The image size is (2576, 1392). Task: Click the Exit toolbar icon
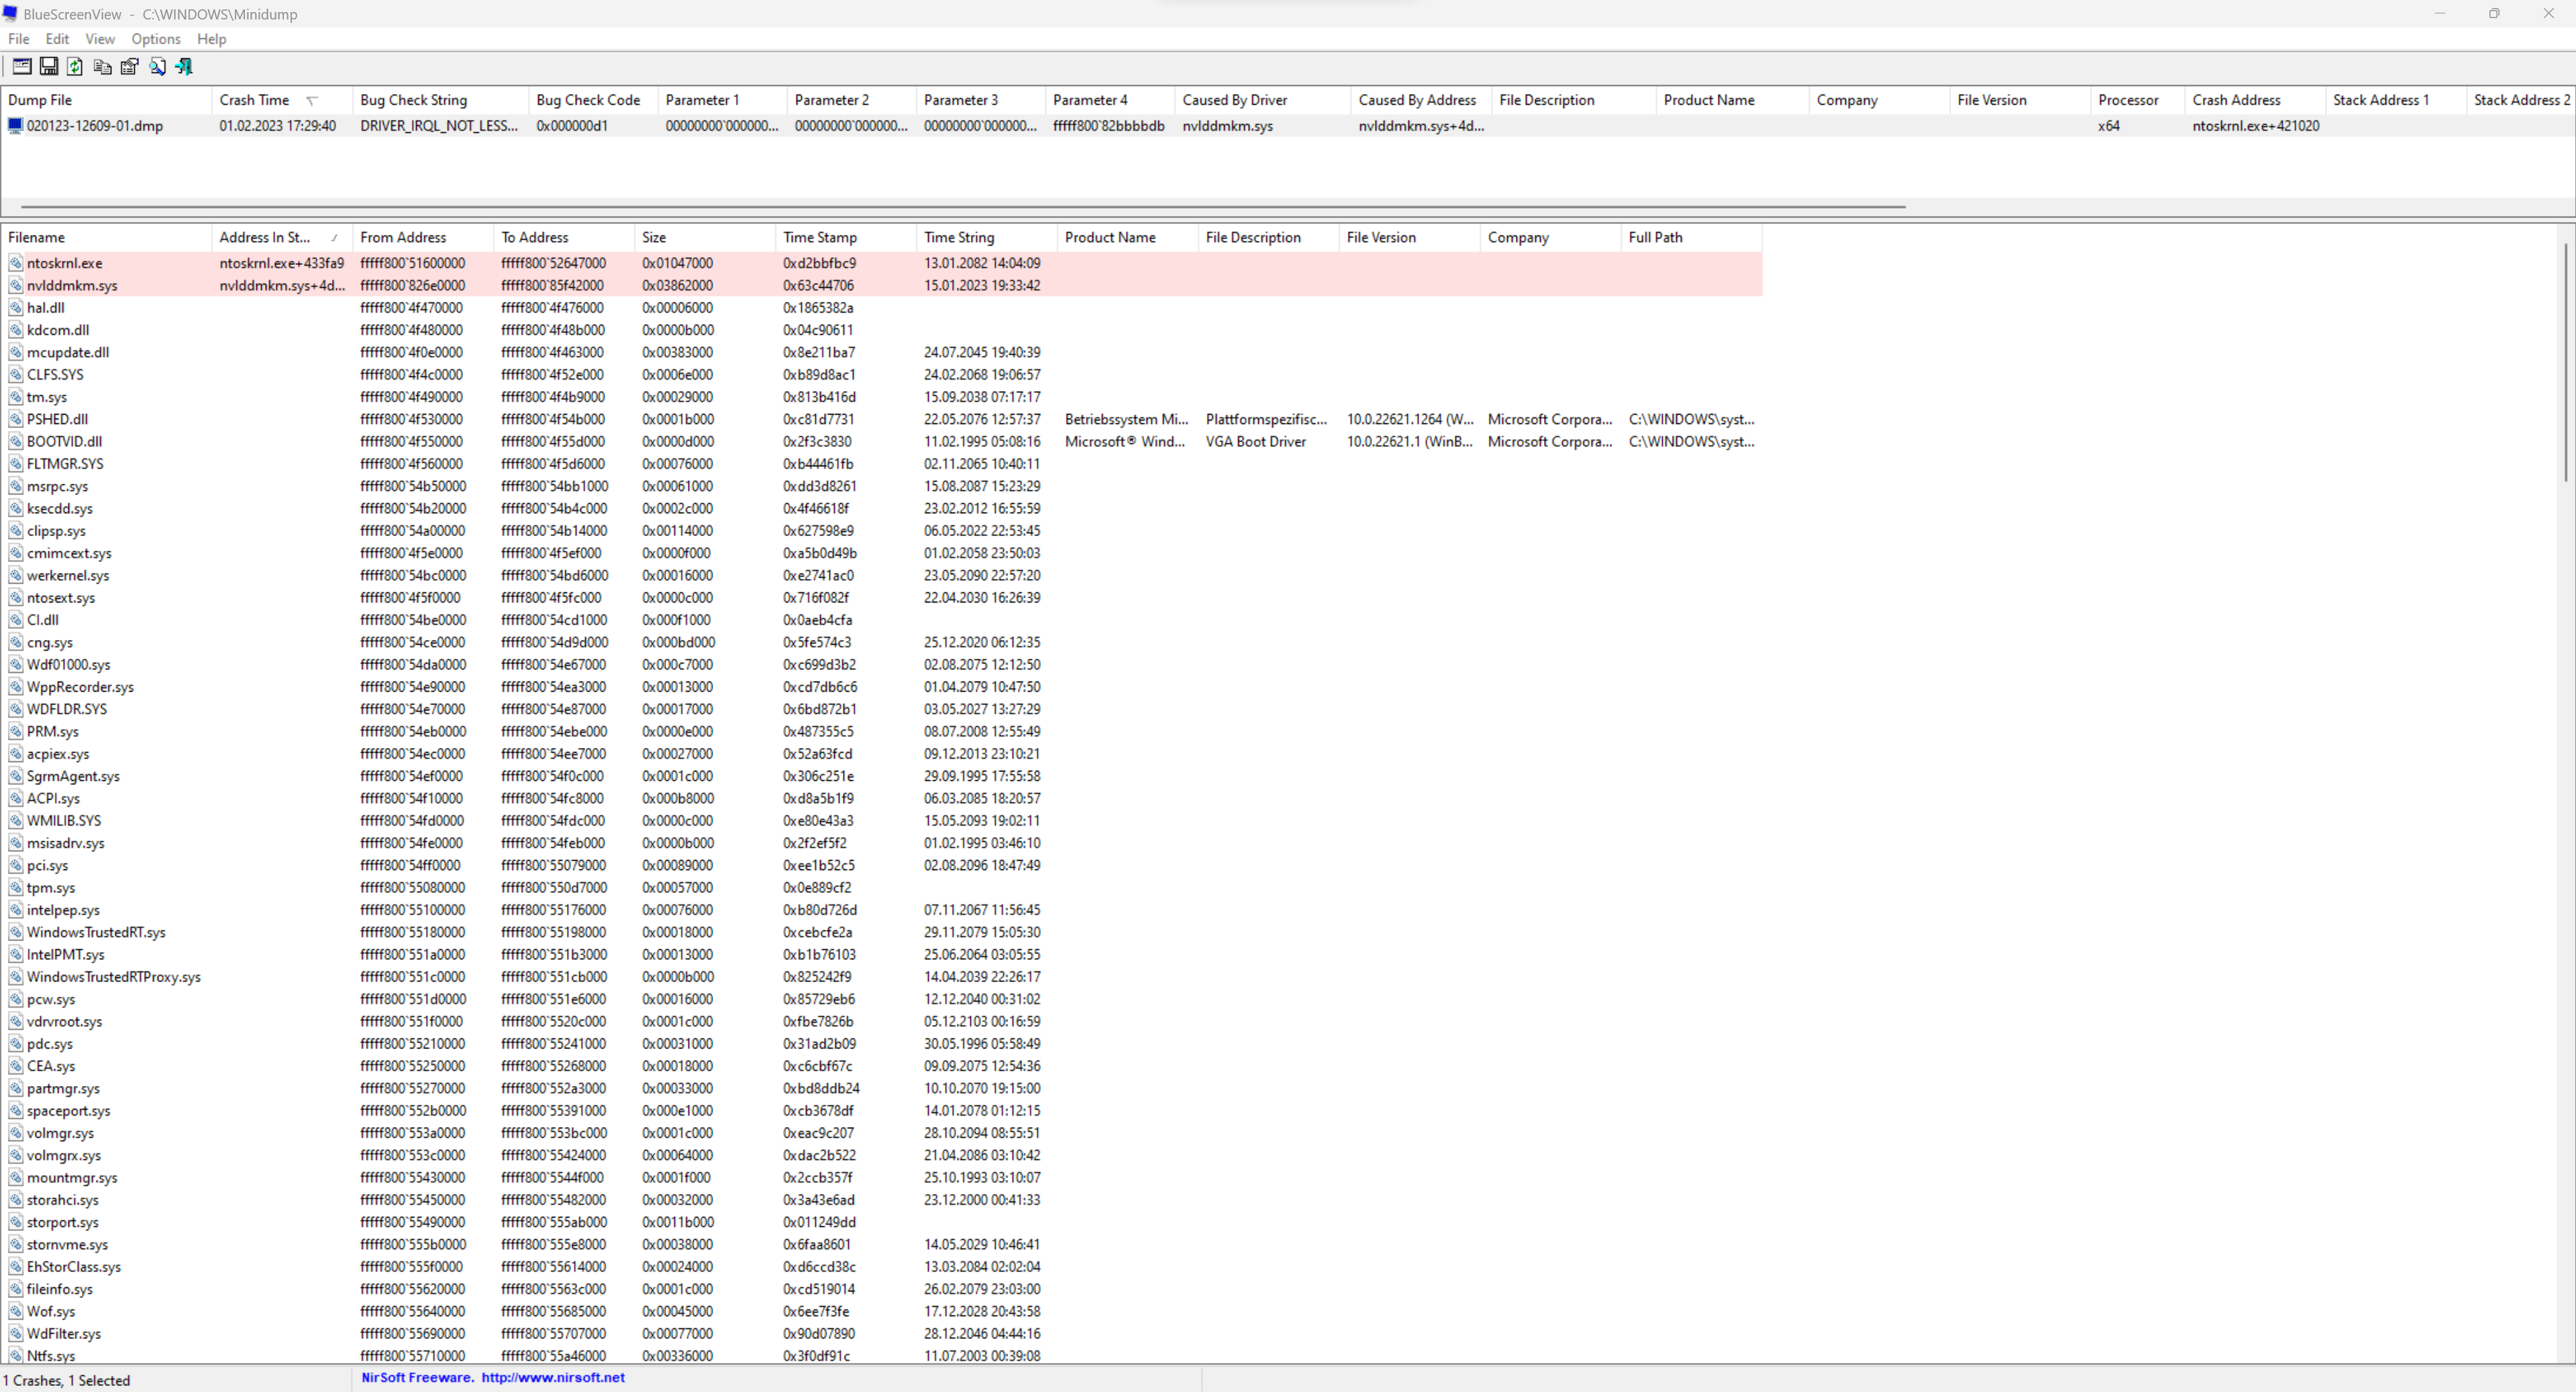(184, 66)
